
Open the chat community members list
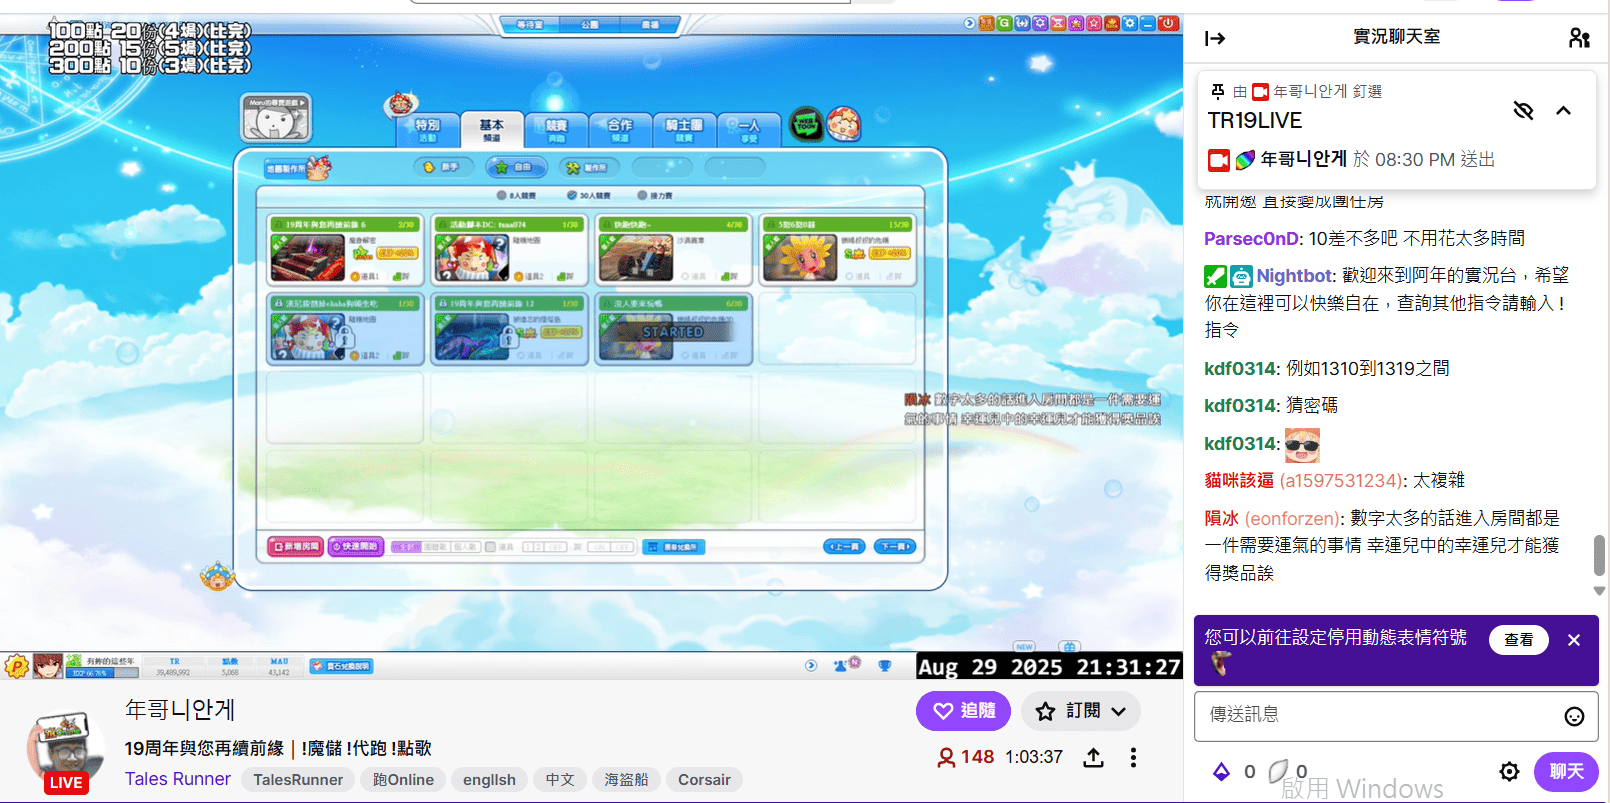[1579, 38]
